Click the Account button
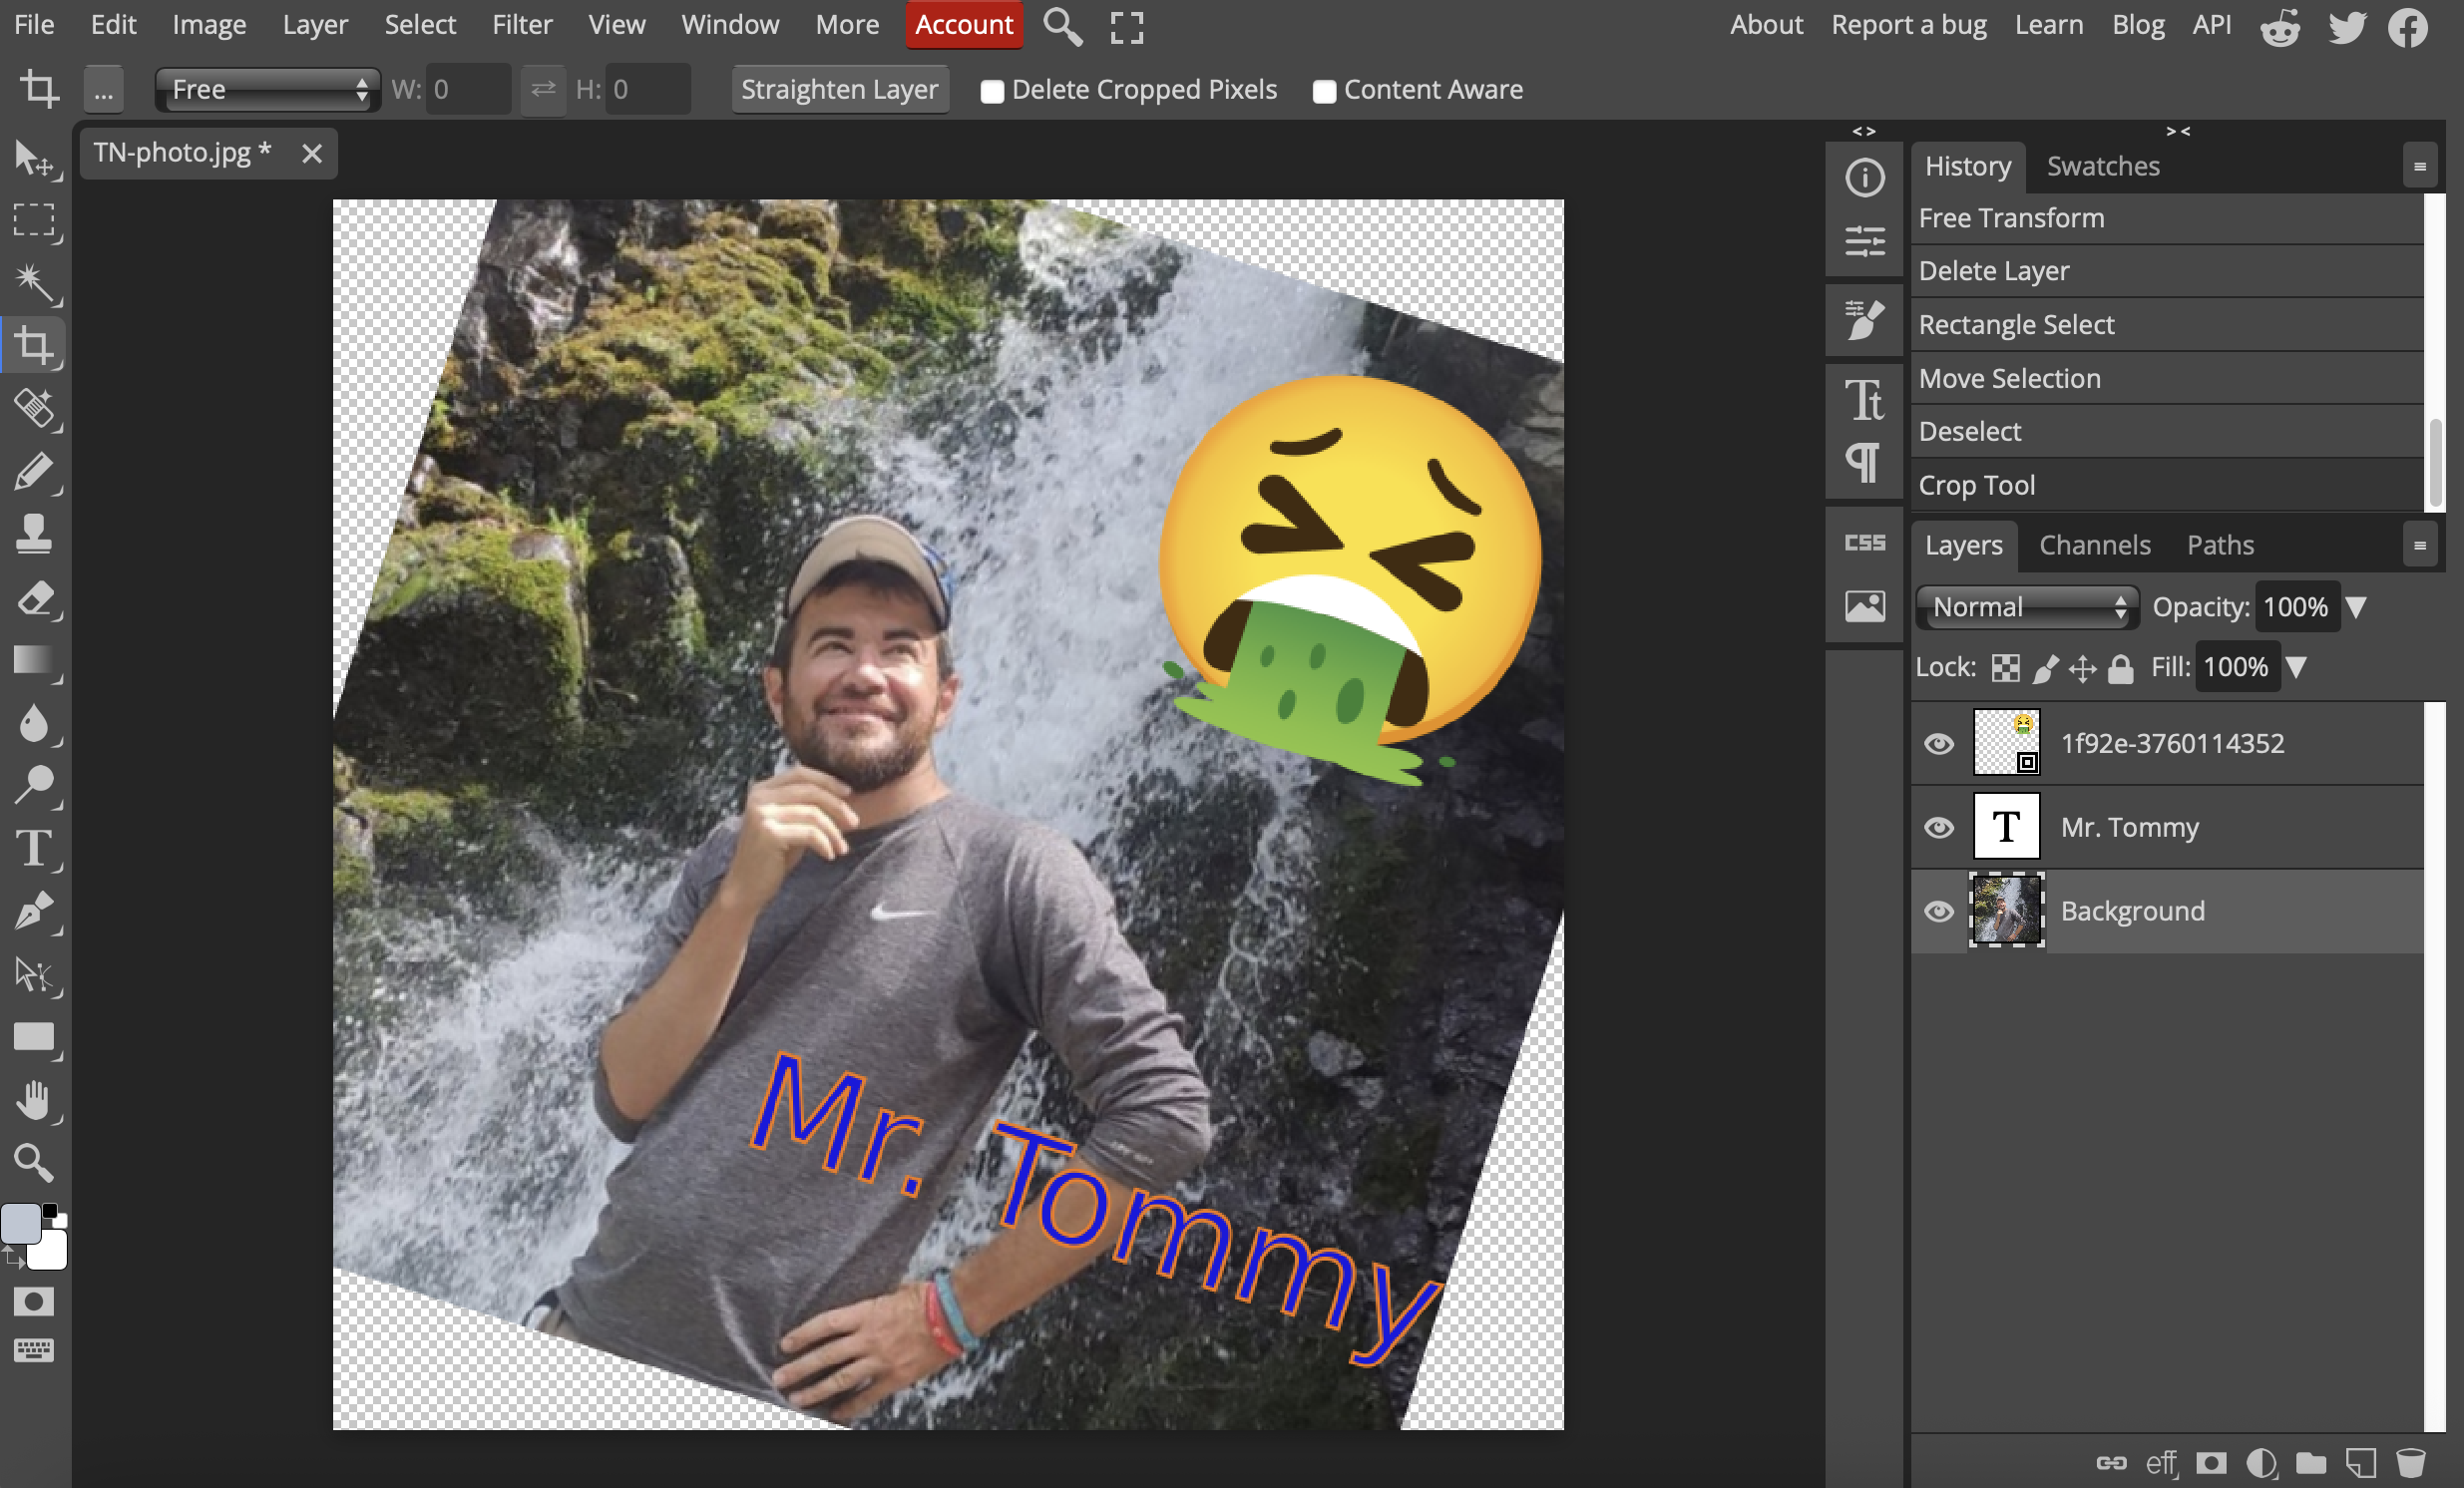The height and width of the screenshot is (1488, 2464). coord(963,24)
